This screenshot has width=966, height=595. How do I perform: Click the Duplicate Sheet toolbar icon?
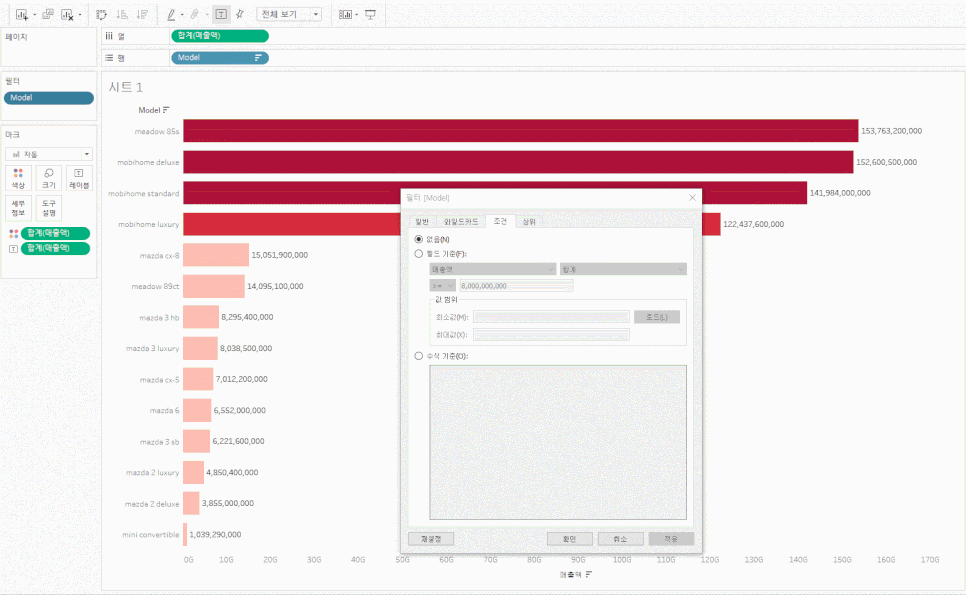(47, 14)
